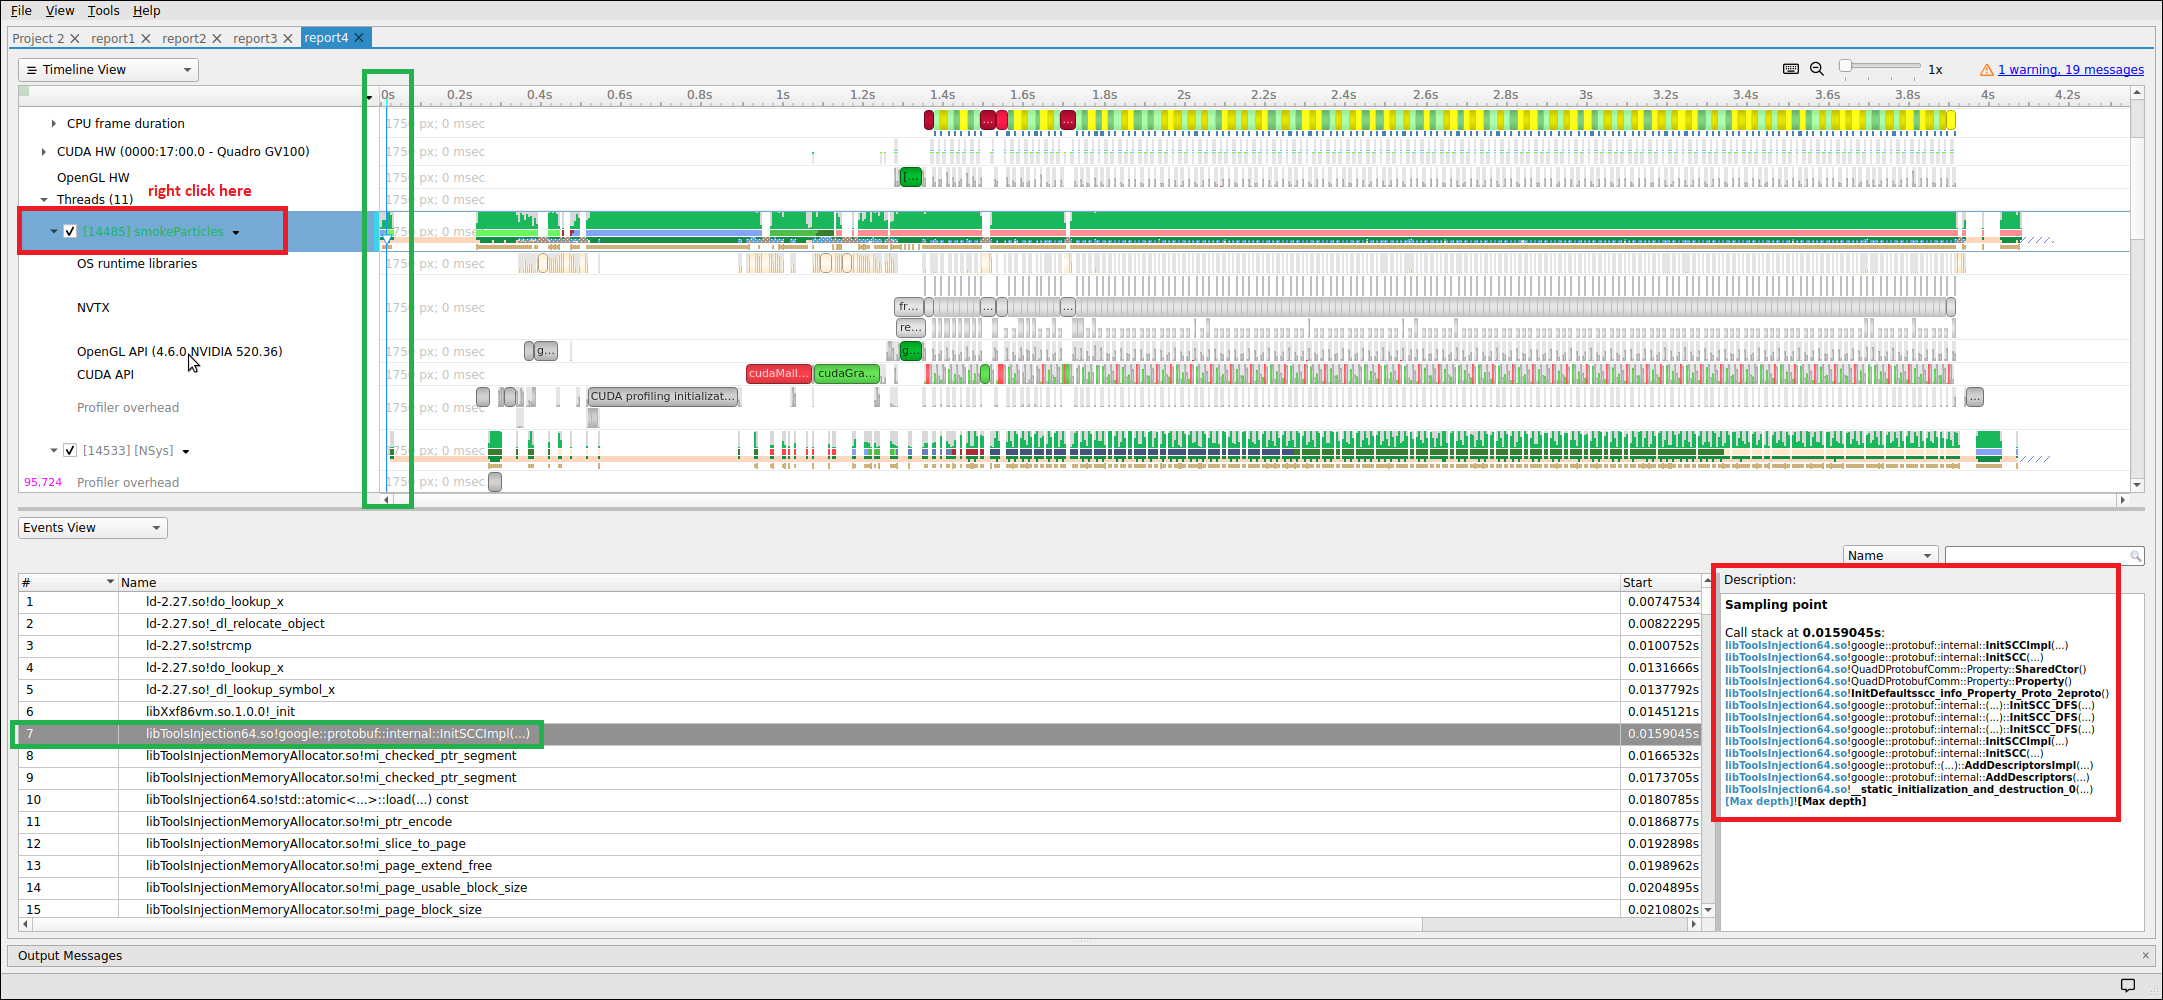Screen dimensions: 2163x1000
Task: Follow the '1 warning, 19 messages' link
Action: pyautogui.click(x=2070, y=69)
